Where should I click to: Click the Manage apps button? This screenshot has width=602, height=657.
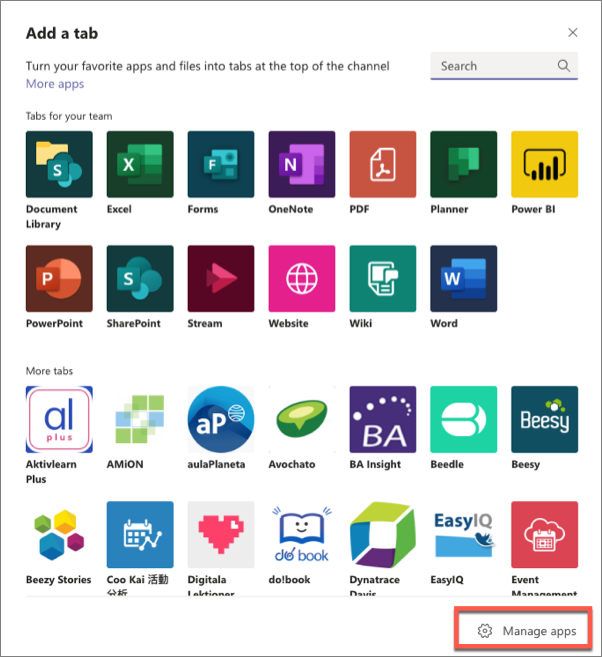tap(526, 631)
